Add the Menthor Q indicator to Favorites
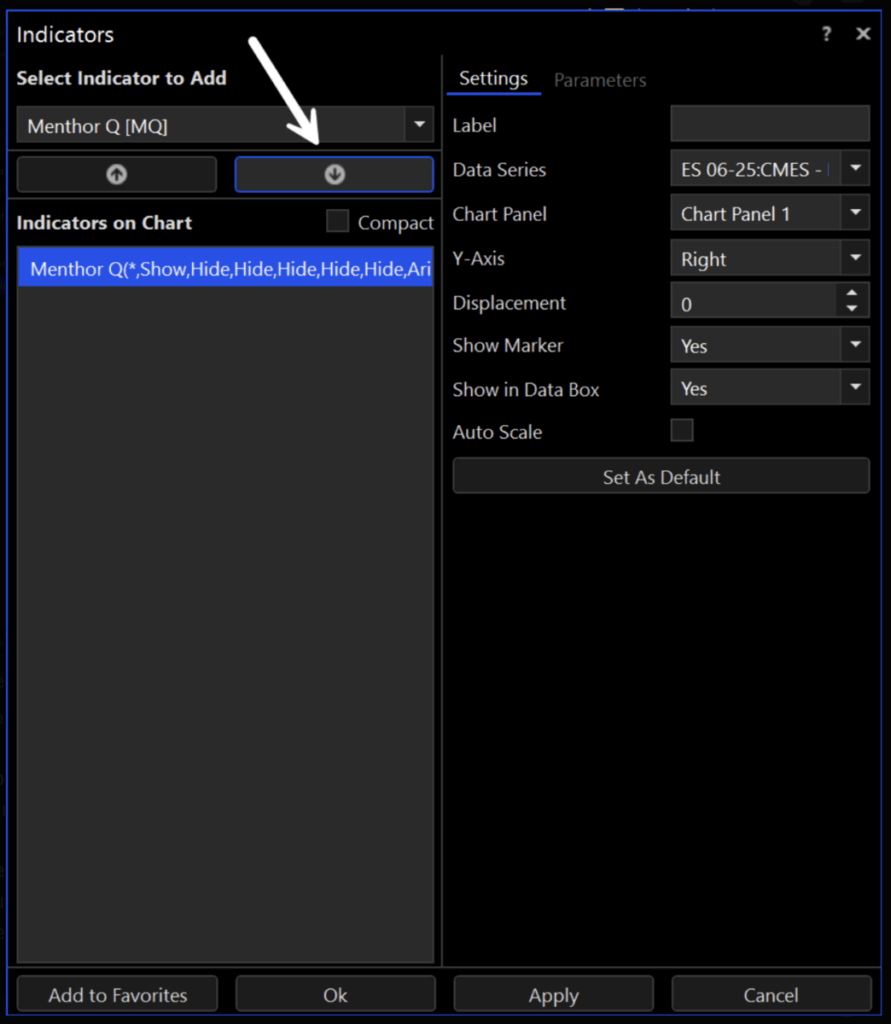This screenshot has width=891, height=1024. coord(116,994)
